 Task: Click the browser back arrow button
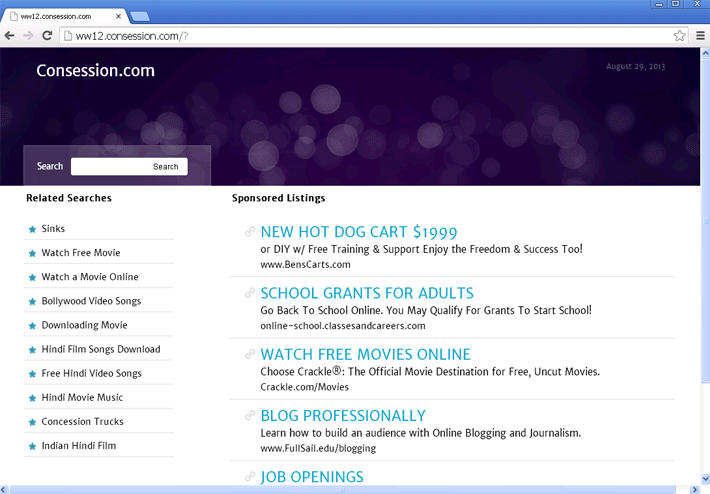(x=10, y=36)
